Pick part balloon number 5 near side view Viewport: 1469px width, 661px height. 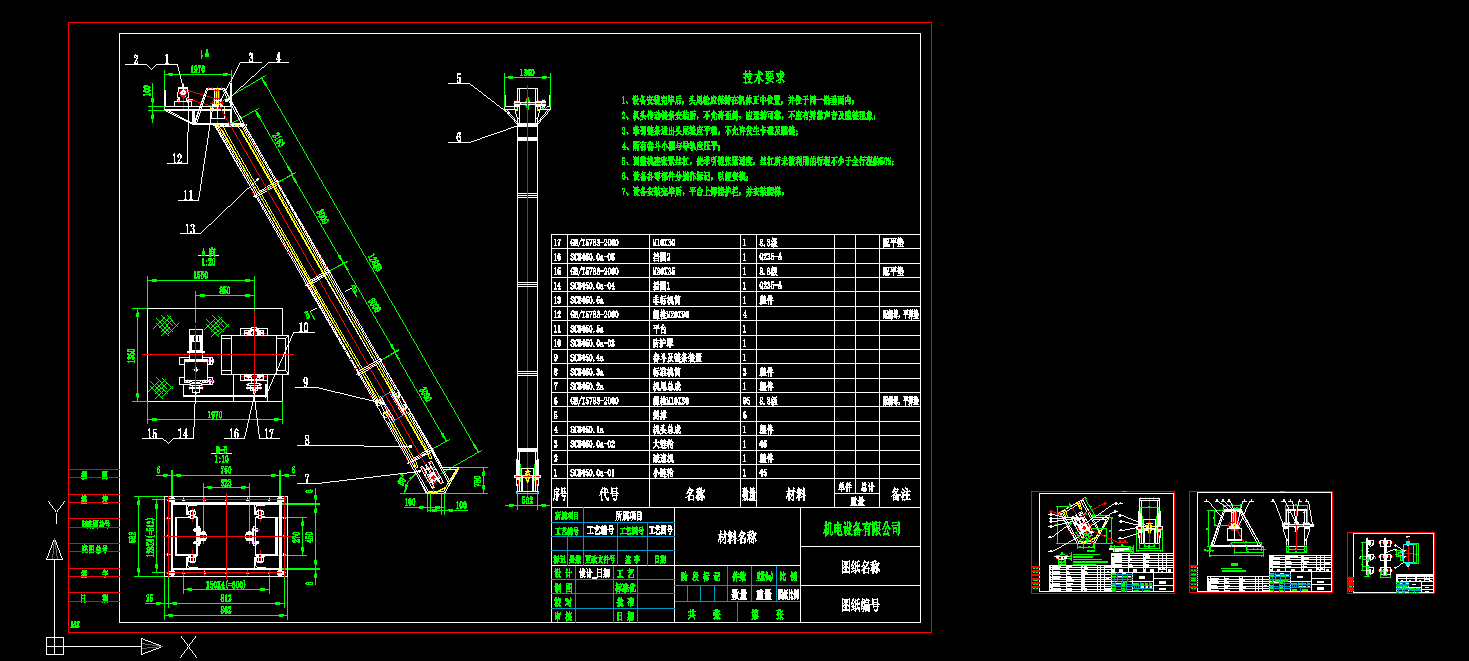pos(459,78)
